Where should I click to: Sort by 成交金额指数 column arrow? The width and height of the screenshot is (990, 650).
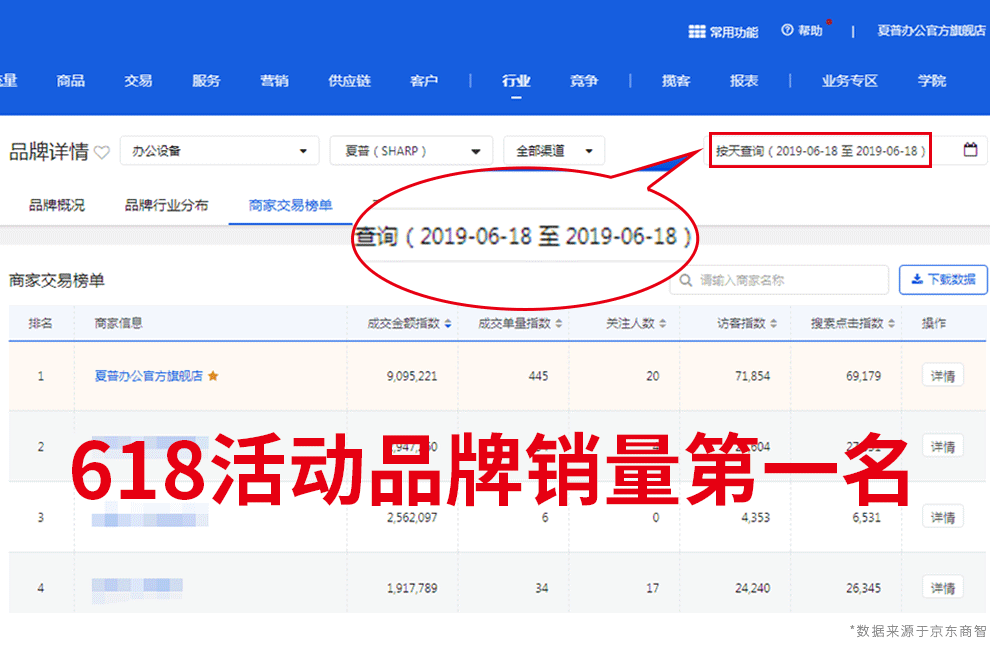click(448, 324)
